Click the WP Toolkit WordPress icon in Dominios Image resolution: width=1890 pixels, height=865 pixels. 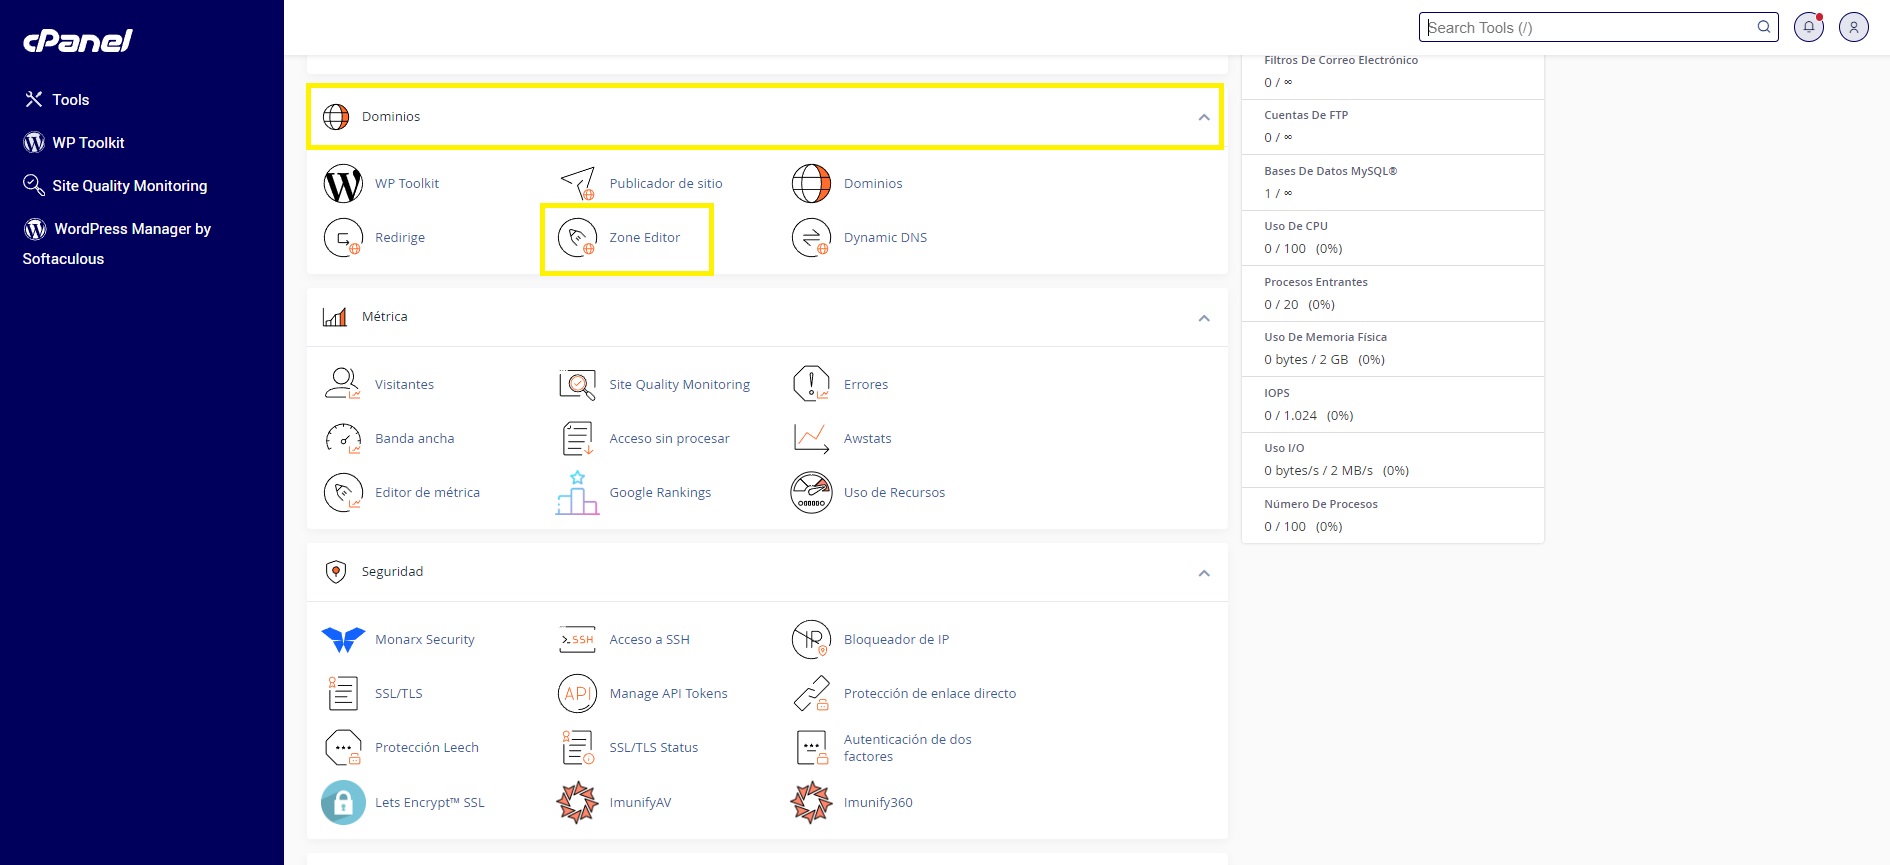click(x=343, y=184)
